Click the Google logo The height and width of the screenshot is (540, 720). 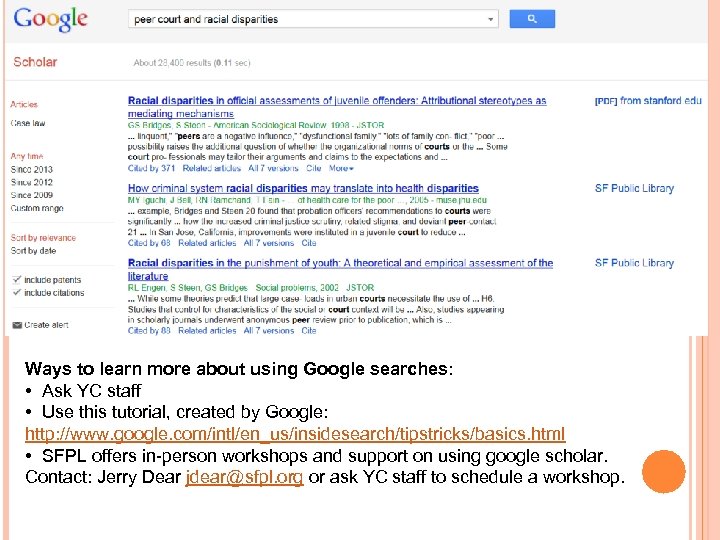(x=51, y=20)
